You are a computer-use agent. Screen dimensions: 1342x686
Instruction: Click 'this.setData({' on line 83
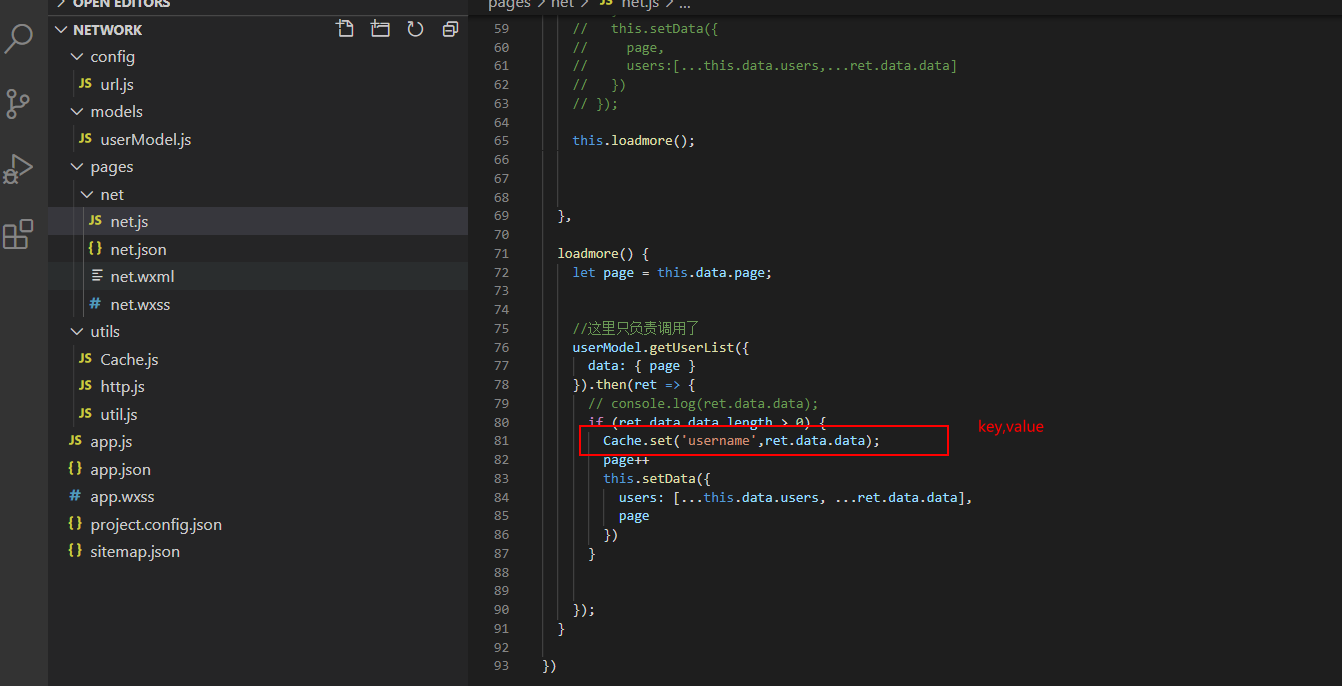pyautogui.click(x=657, y=479)
